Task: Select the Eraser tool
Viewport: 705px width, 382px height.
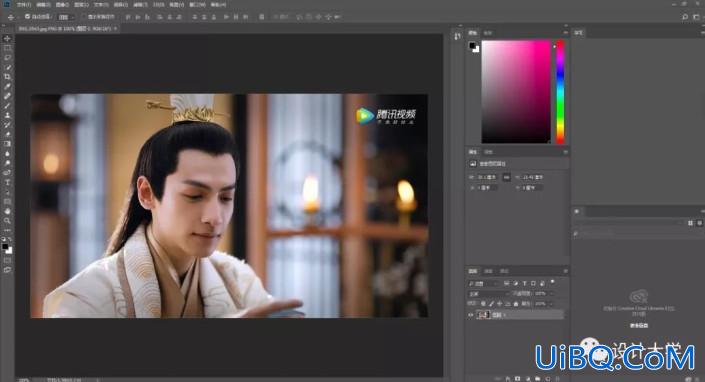Action: (x=7, y=134)
